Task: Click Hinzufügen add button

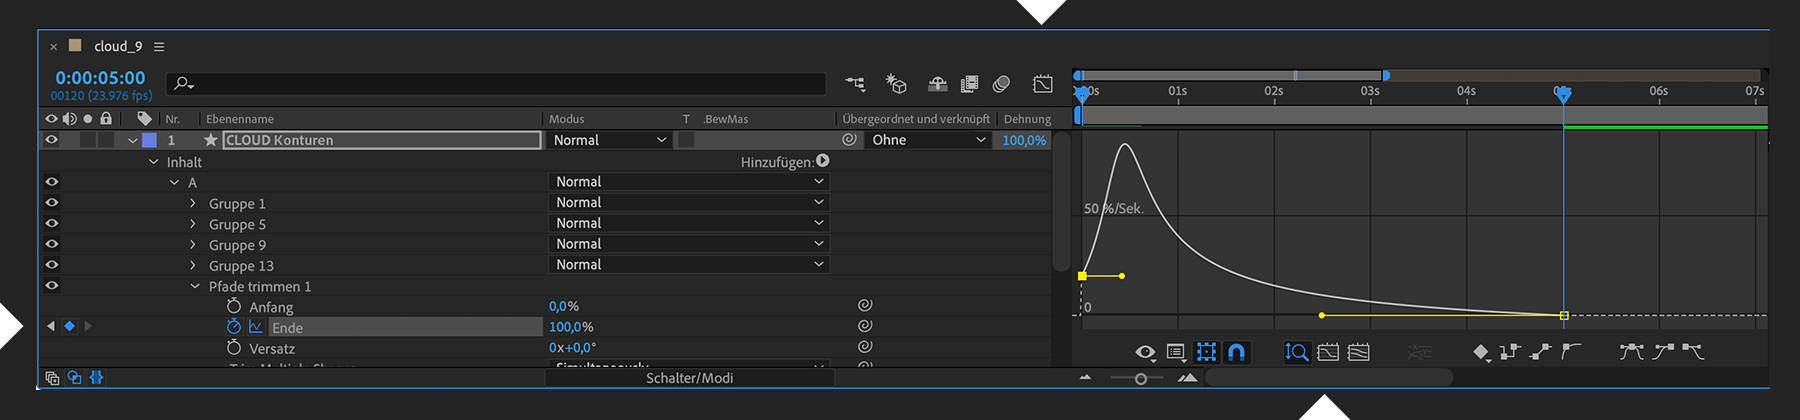Action: [x=823, y=161]
